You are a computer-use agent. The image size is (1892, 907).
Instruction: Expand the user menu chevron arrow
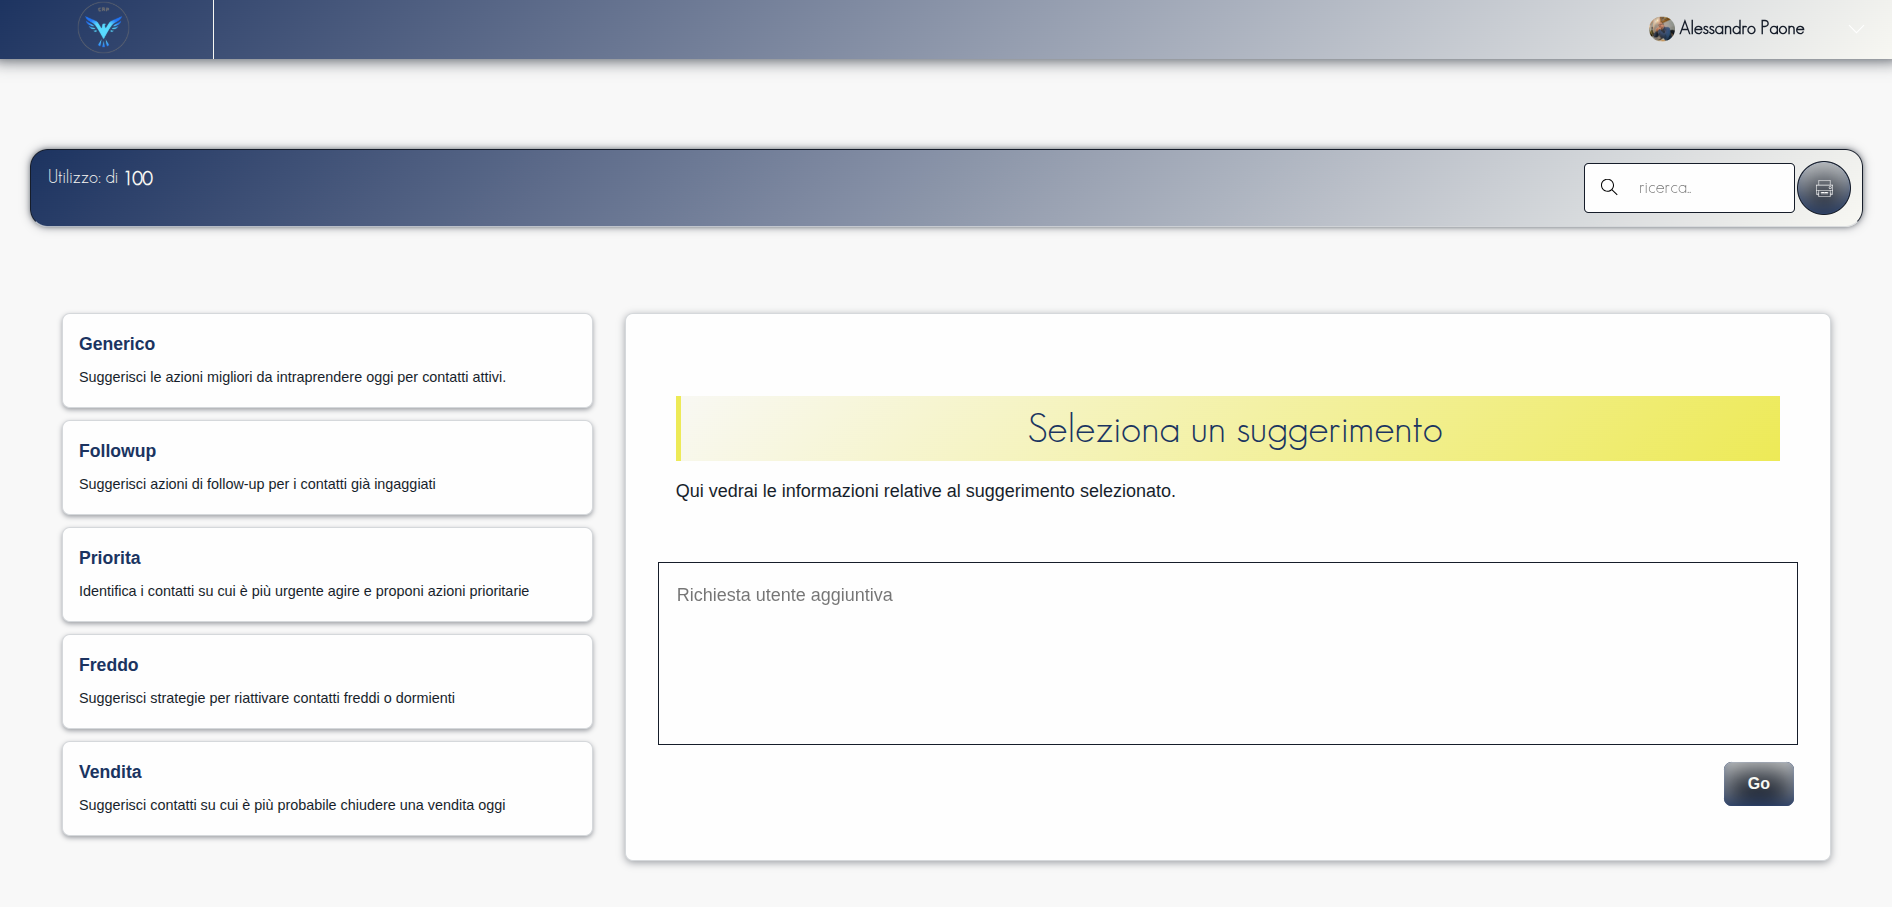tap(1856, 29)
